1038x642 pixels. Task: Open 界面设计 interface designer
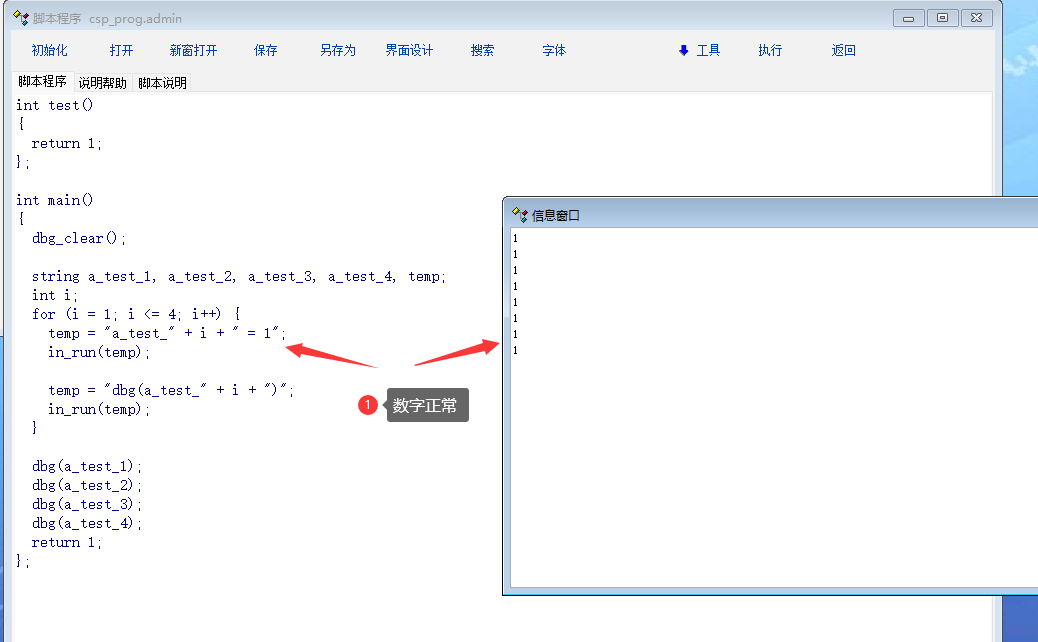(x=410, y=50)
